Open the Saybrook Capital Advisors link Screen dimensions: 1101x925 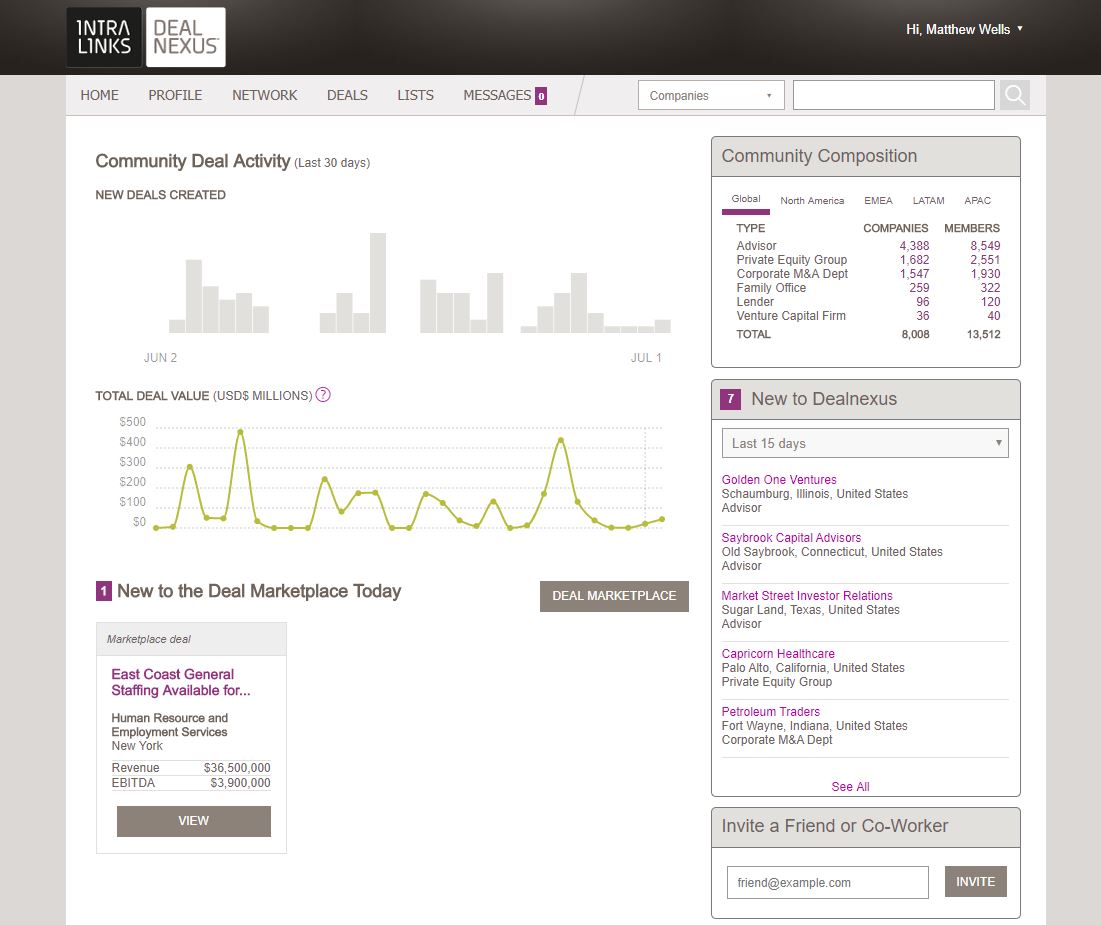[x=791, y=537]
